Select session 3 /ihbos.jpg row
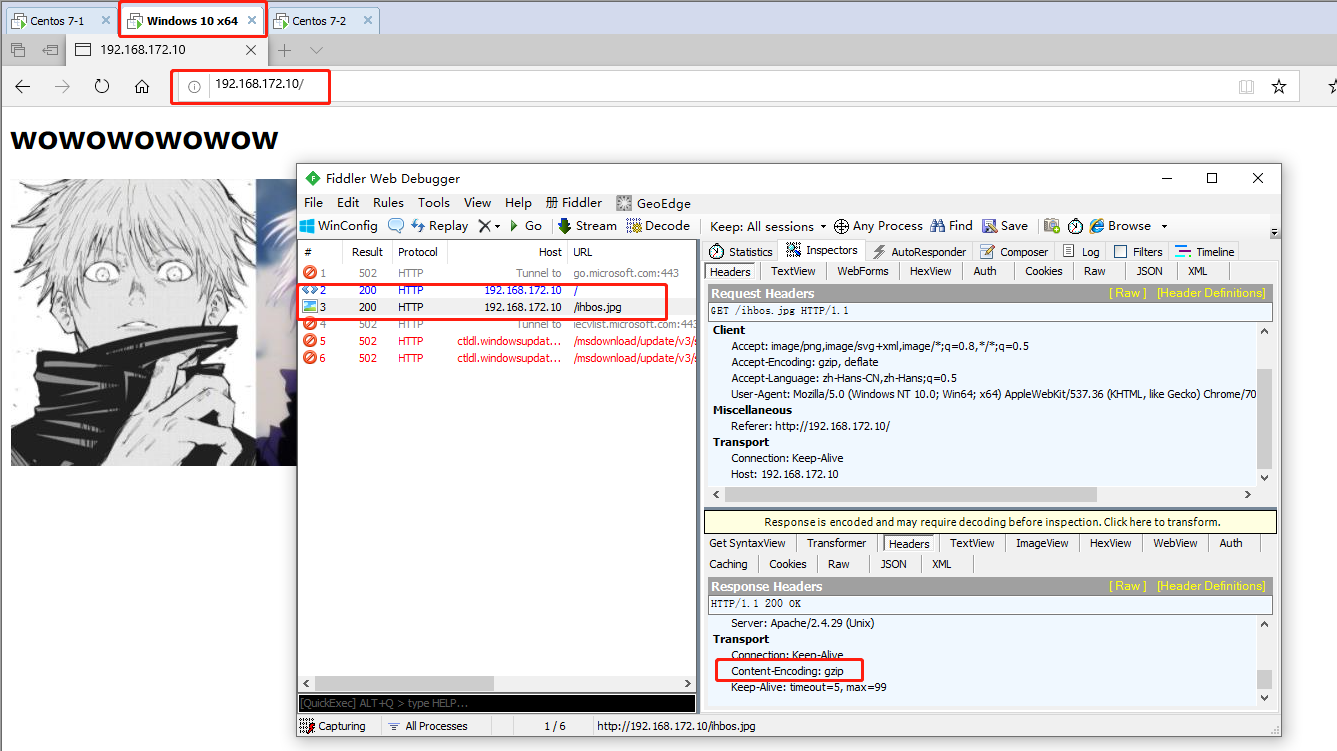1337x751 pixels. click(x=498, y=307)
